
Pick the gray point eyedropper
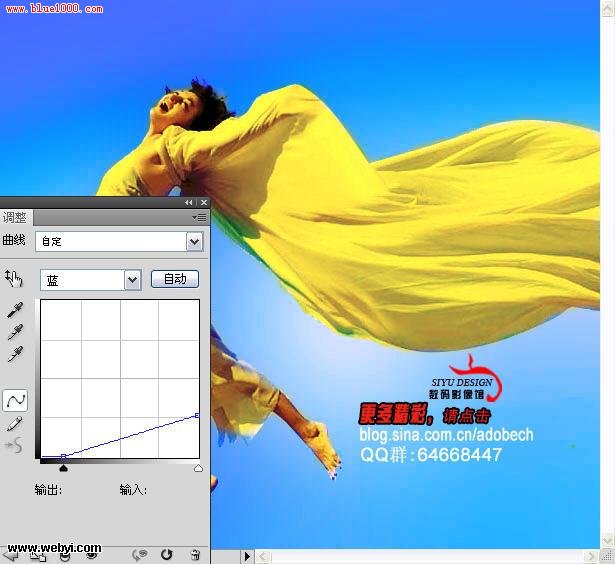[15, 332]
